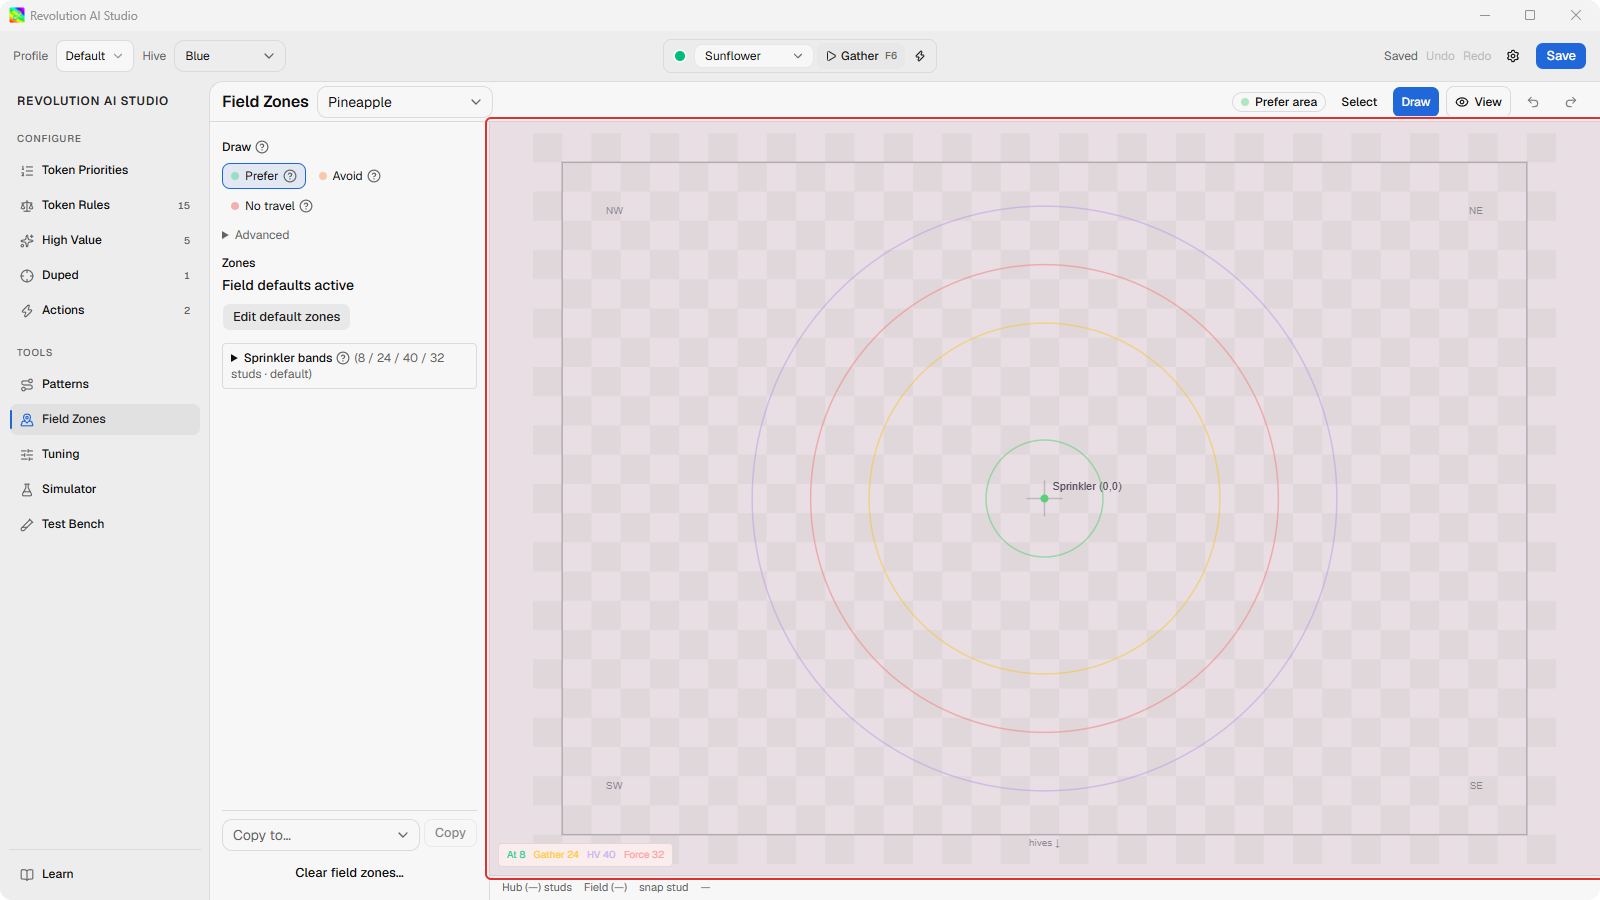Open the Sunflower field dropdown
1600x900 pixels.
(x=754, y=56)
